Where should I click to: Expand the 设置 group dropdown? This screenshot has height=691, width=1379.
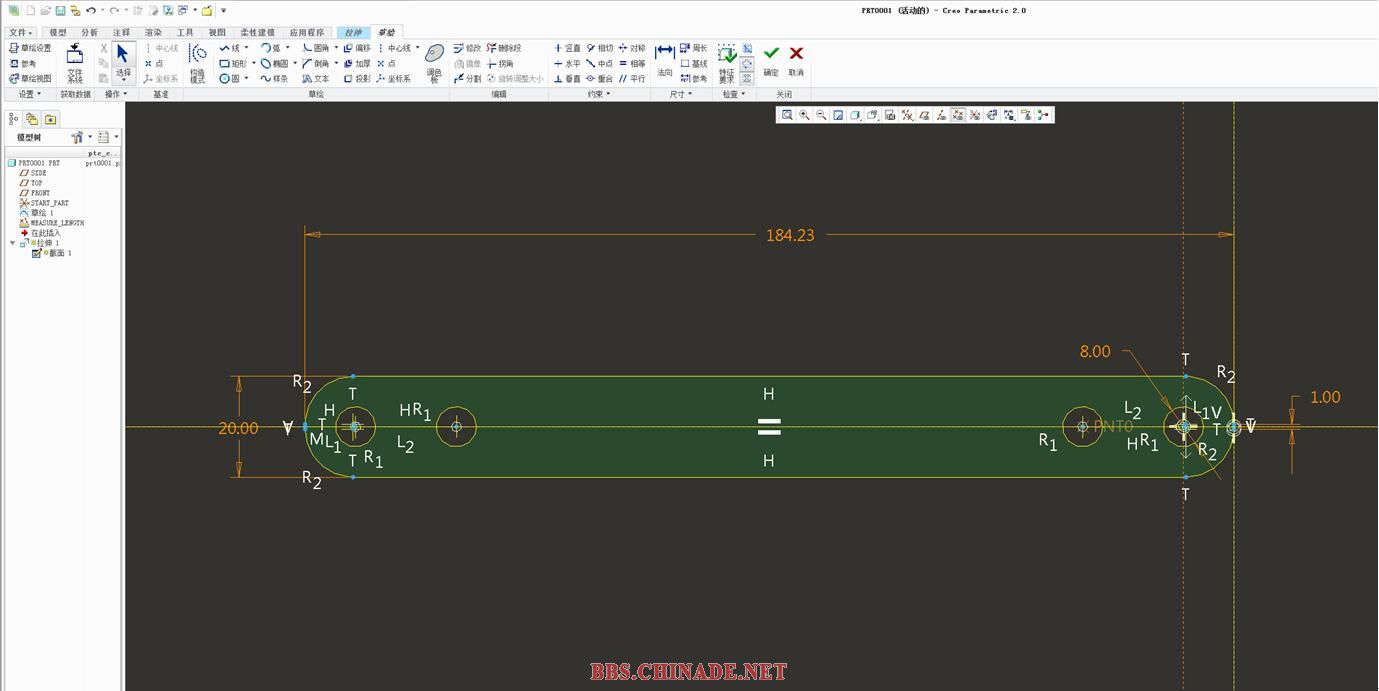(x=29, y=94)
